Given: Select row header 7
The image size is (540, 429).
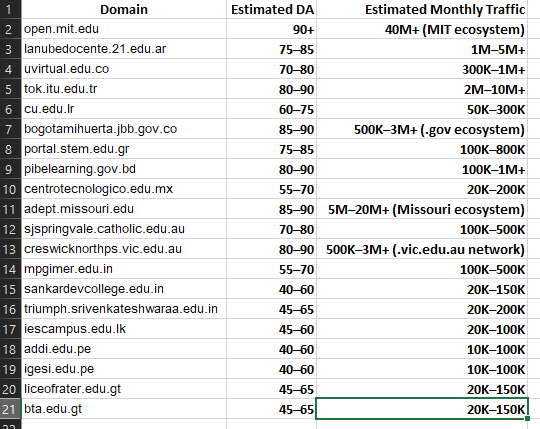Looking at the screenshot, I should click(10, 129).
